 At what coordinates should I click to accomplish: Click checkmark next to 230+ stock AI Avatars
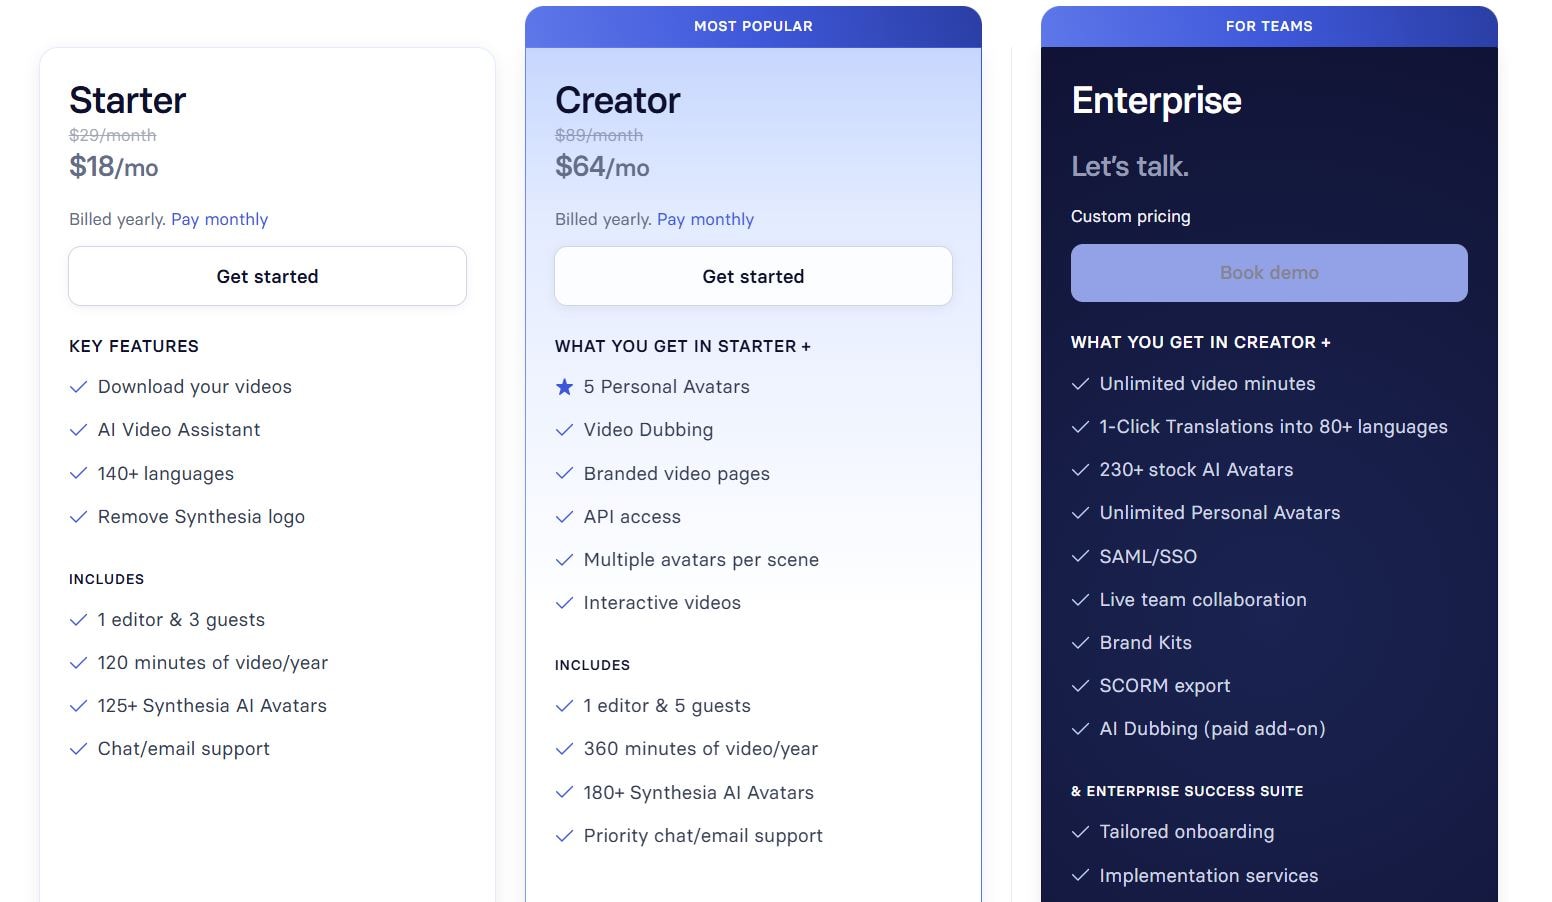pos(1080,470)
